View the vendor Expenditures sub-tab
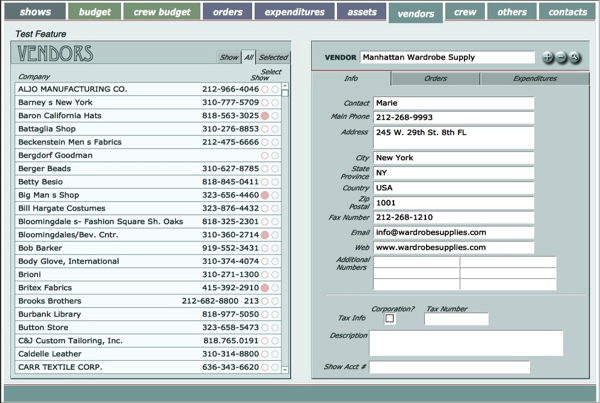Screen dimensions: 600x403 click(535, 78)
